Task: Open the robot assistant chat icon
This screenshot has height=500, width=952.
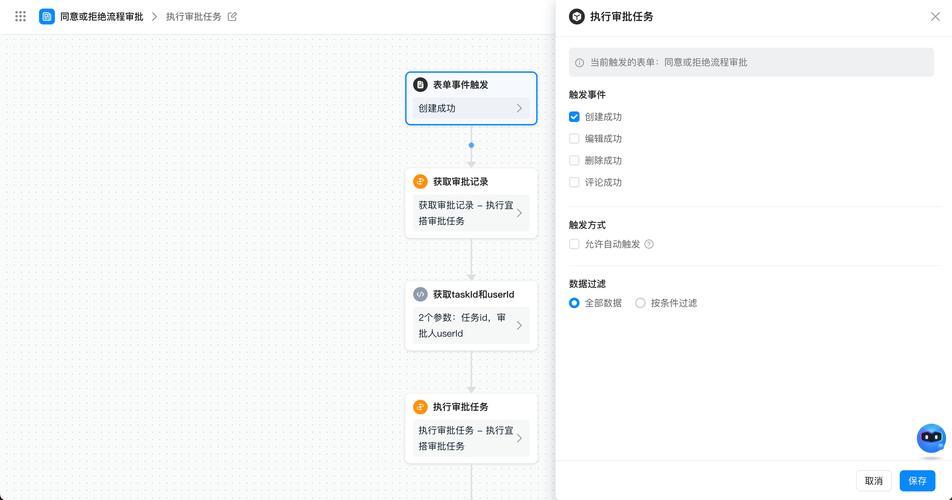Action: 931,438
